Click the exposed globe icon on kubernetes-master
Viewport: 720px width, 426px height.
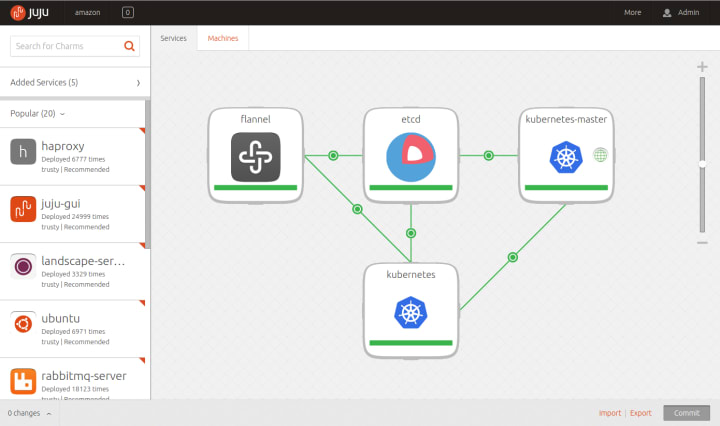tap(600, 155)
